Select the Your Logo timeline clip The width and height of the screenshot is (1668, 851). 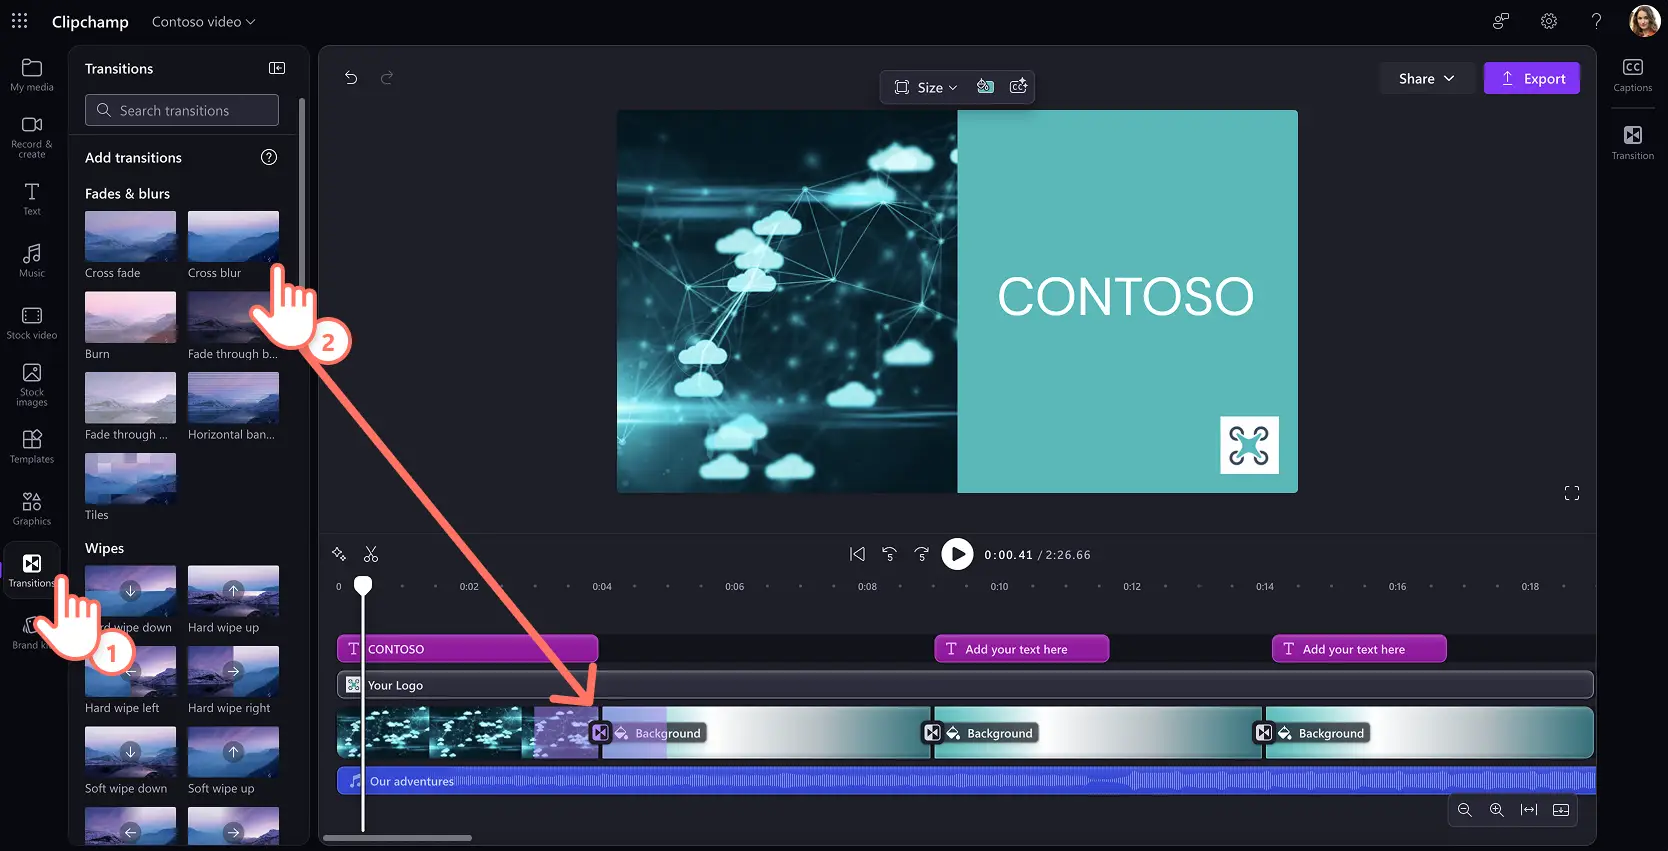[x=964, y=685]
